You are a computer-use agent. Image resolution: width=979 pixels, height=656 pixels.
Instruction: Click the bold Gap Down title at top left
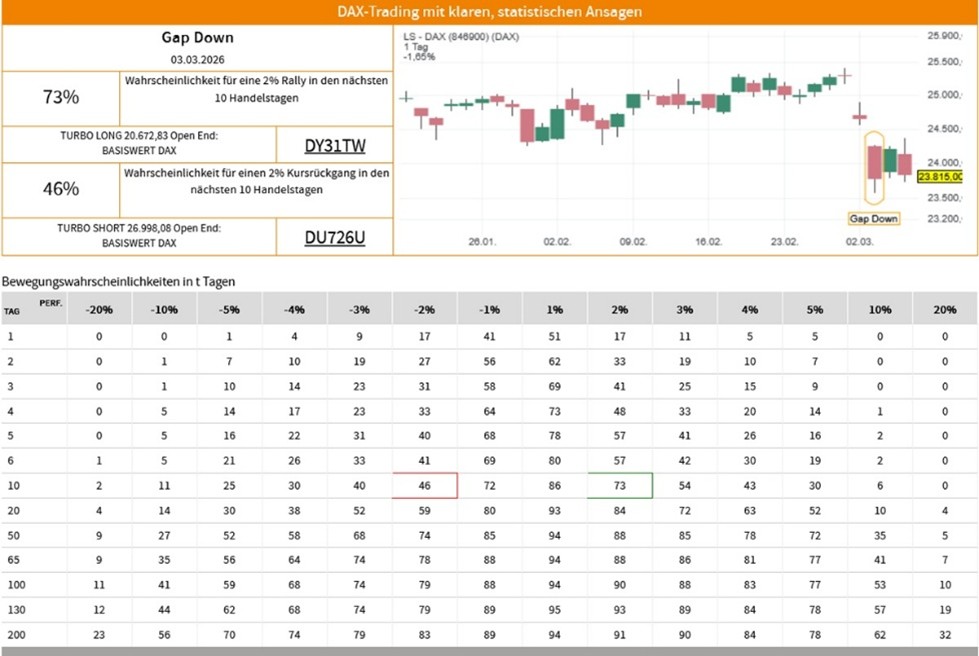coord(197,38)
